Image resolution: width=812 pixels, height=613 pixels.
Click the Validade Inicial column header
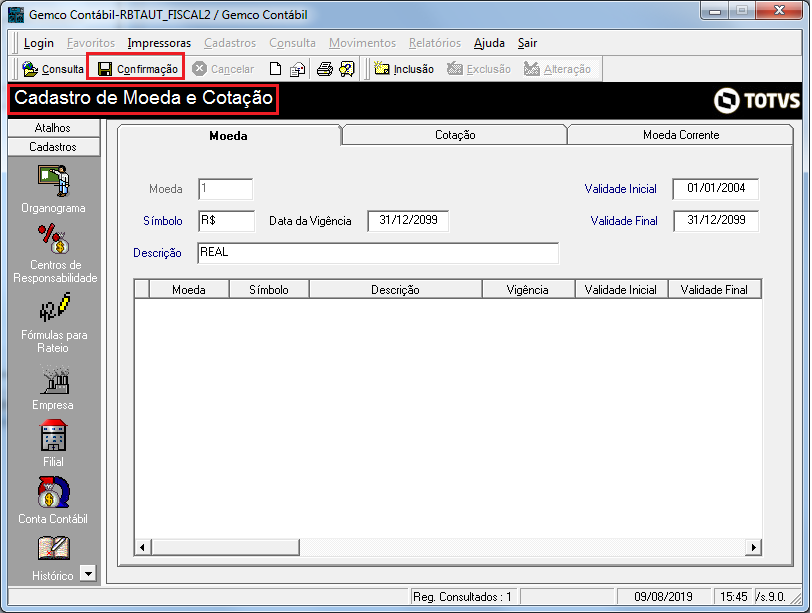point(621,289)
